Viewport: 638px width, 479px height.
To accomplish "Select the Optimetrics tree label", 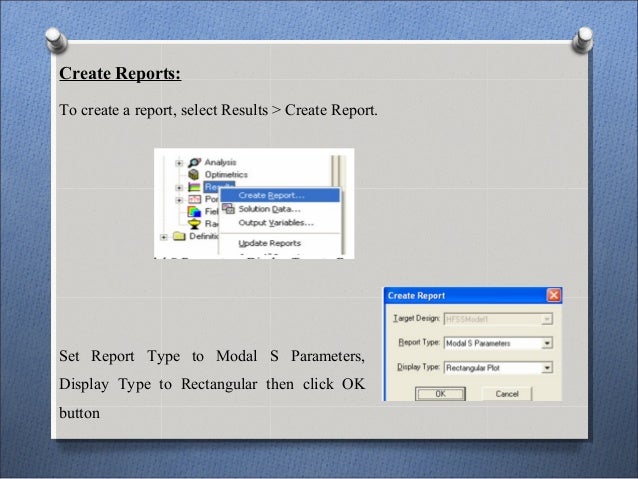I will [x=226, y=175].
